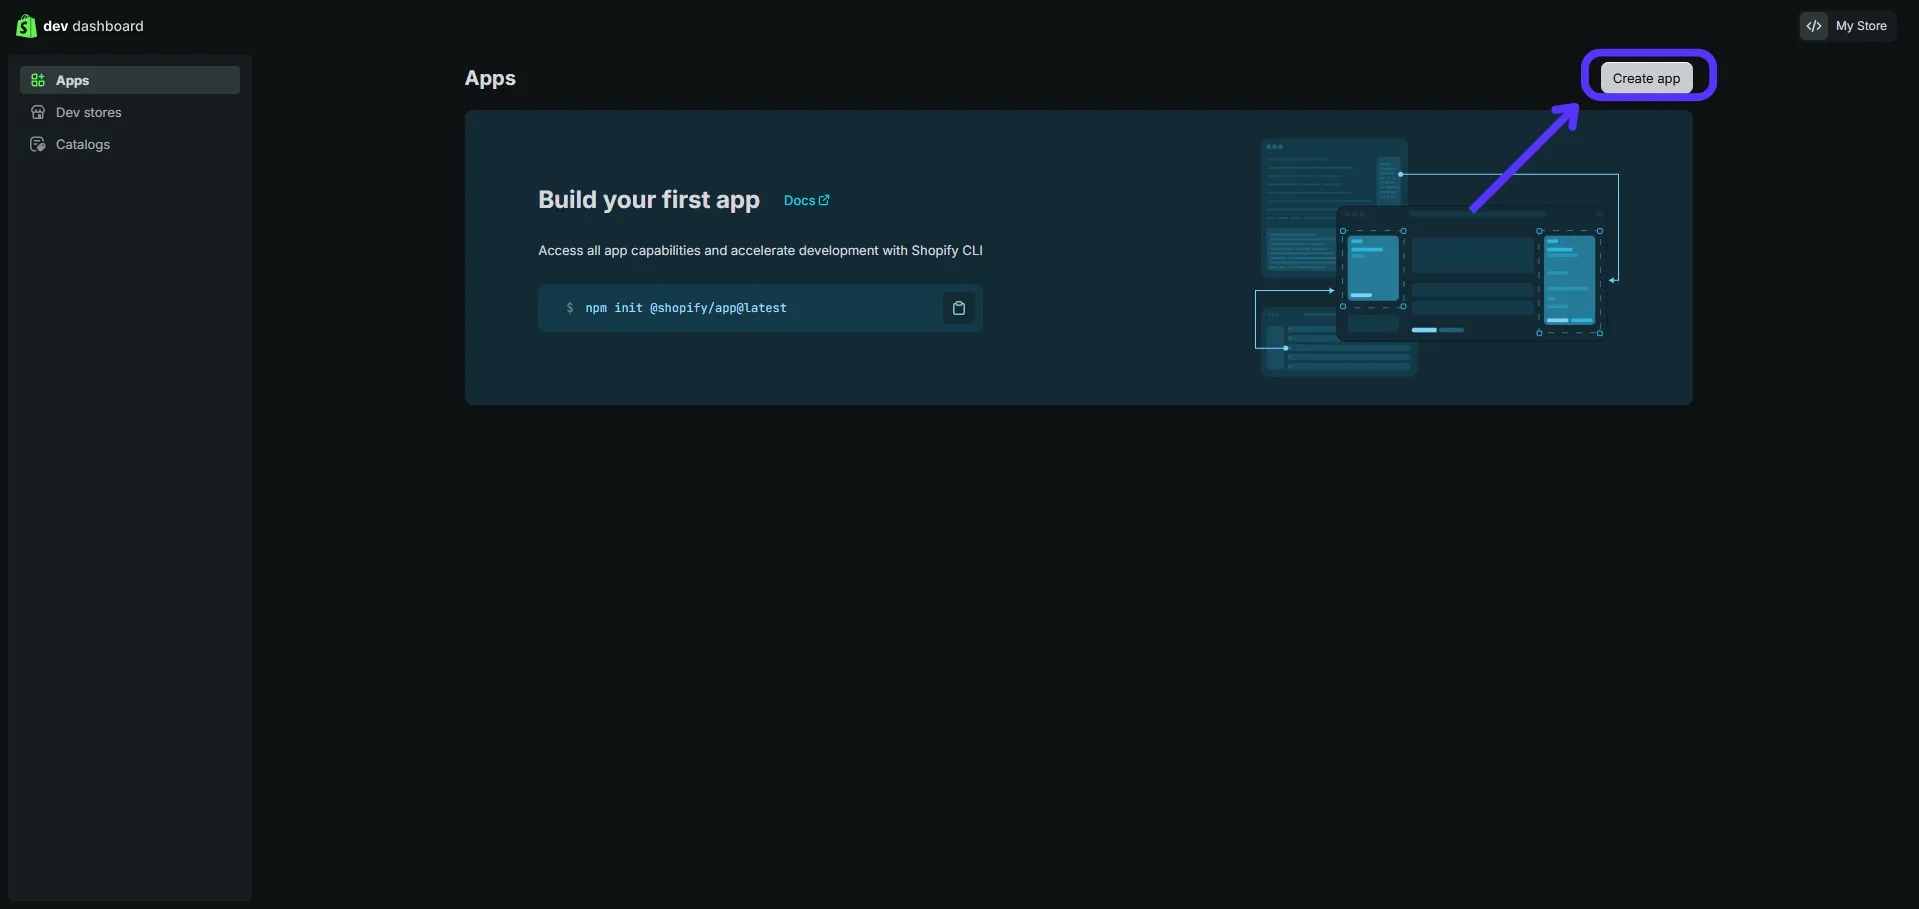Click the Create app button

(x=1646, y=78)
